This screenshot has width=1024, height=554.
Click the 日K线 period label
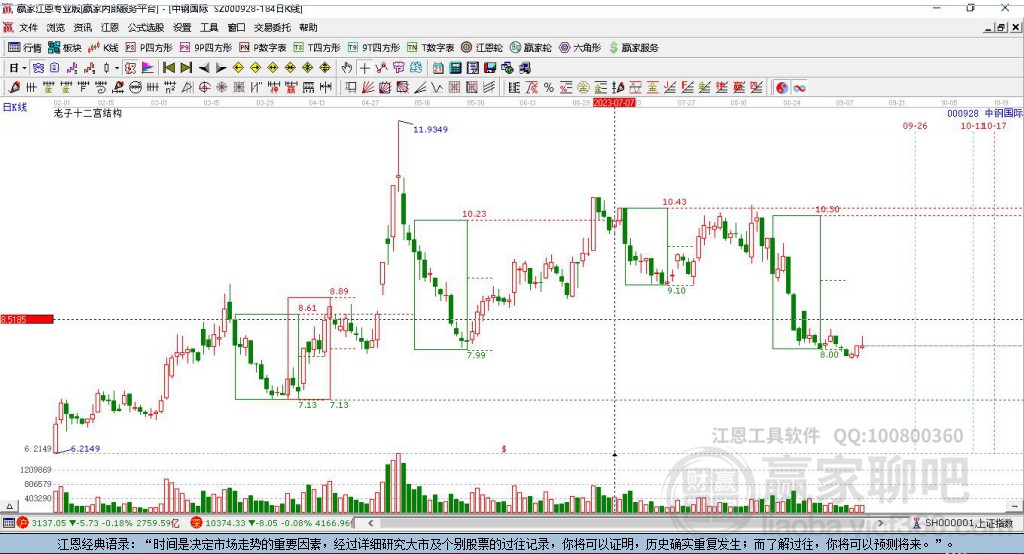click(x=14, y=107)
